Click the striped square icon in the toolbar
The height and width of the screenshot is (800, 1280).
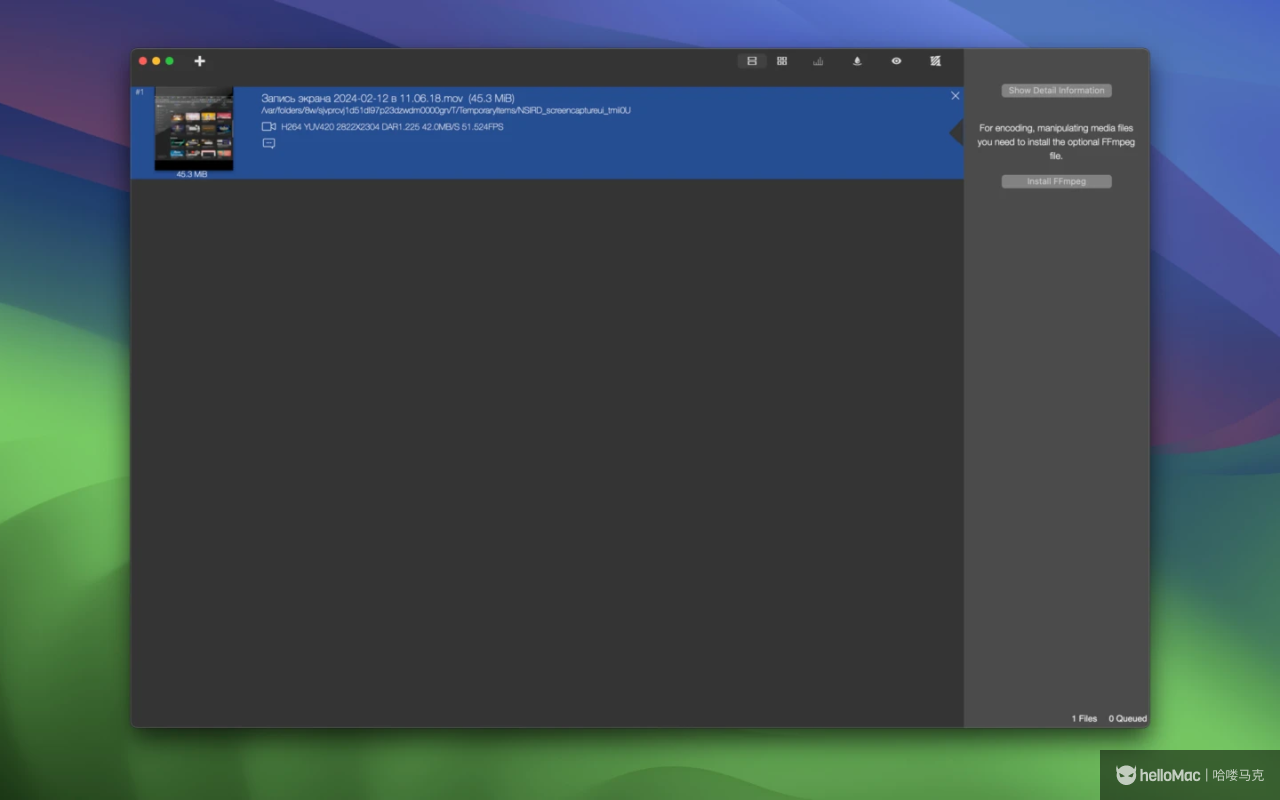point(935,61)
